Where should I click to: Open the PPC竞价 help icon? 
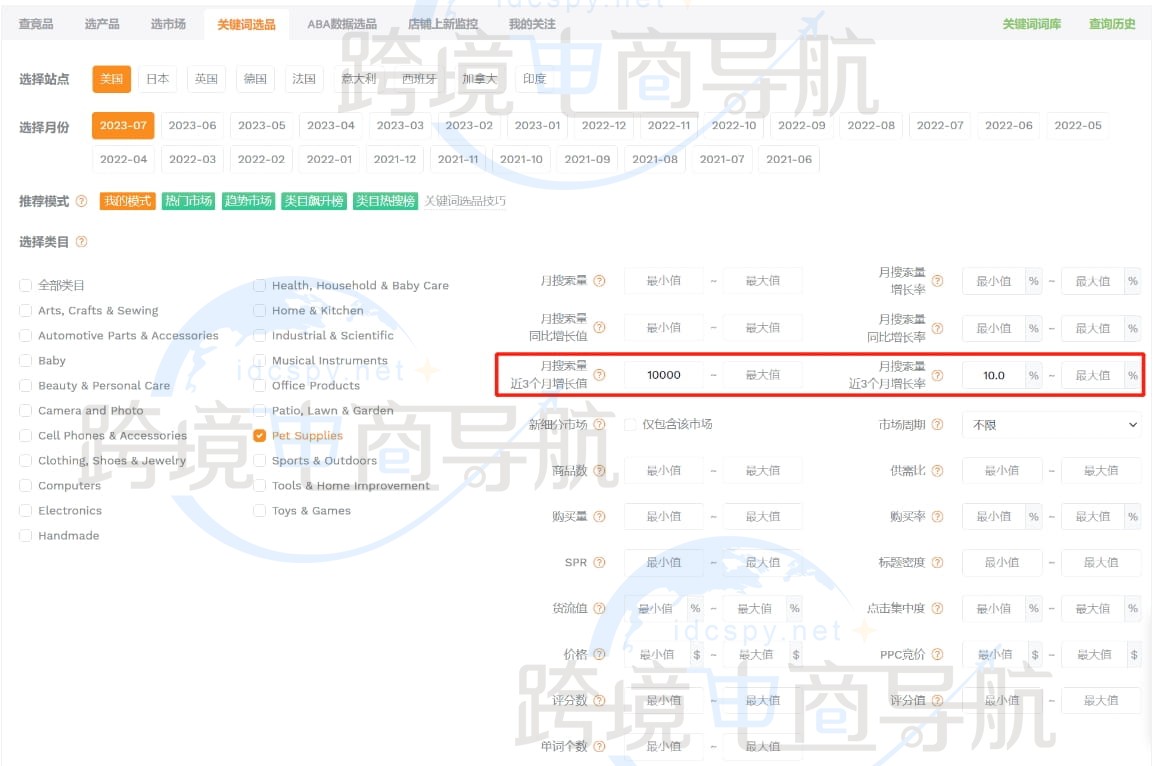click(x=937, y=654)
